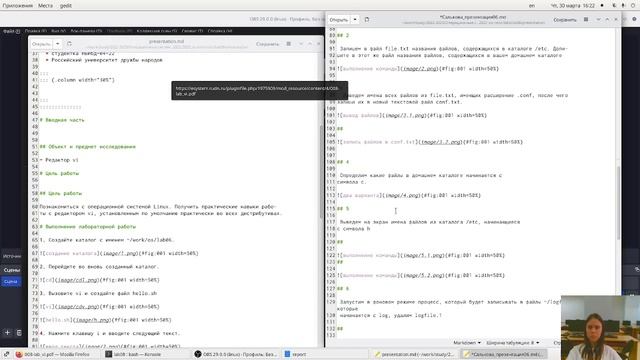Screen dimensions: 640x360
Task: Expand recent files arrow in right gedit window
Action: click(355, 20)
